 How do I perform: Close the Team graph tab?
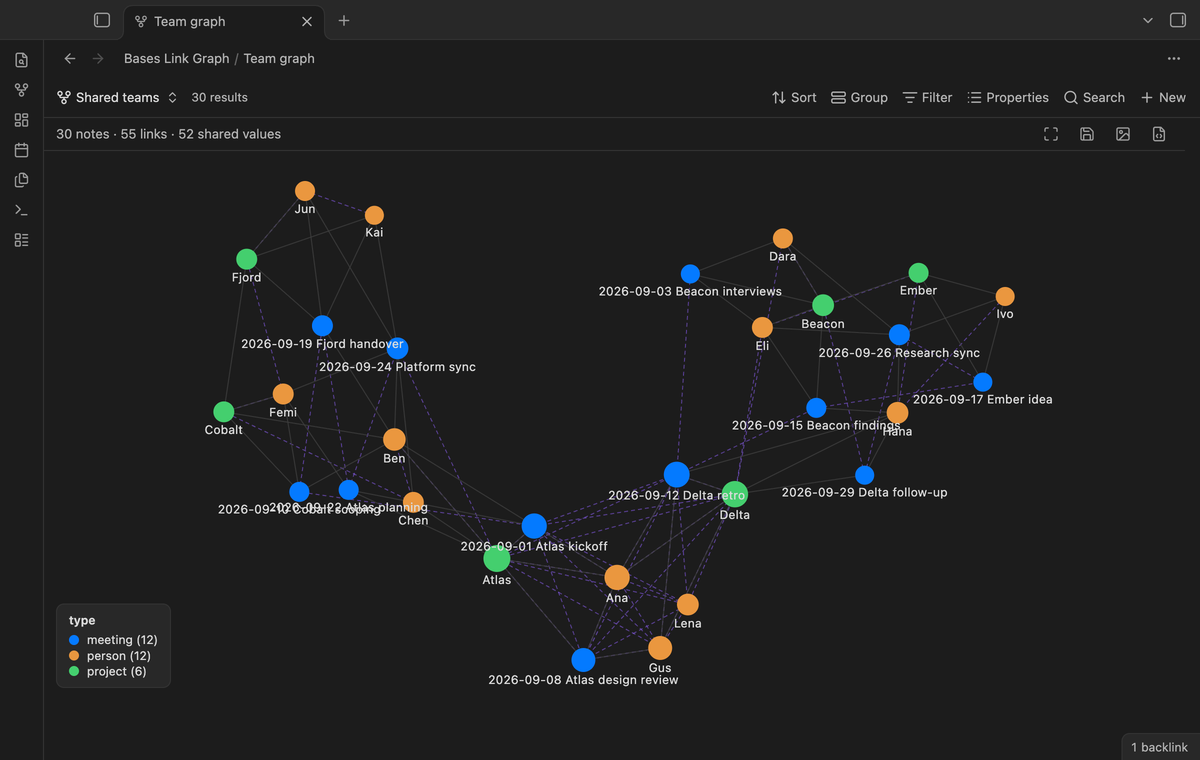tap(307, 21)
